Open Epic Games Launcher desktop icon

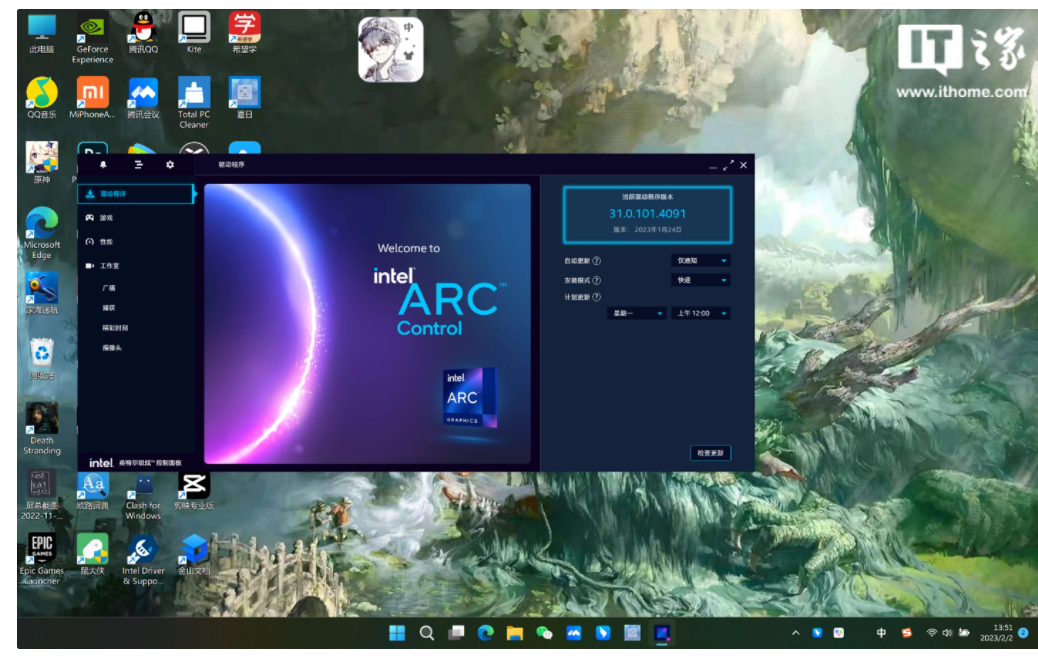[x=42, y=559]
